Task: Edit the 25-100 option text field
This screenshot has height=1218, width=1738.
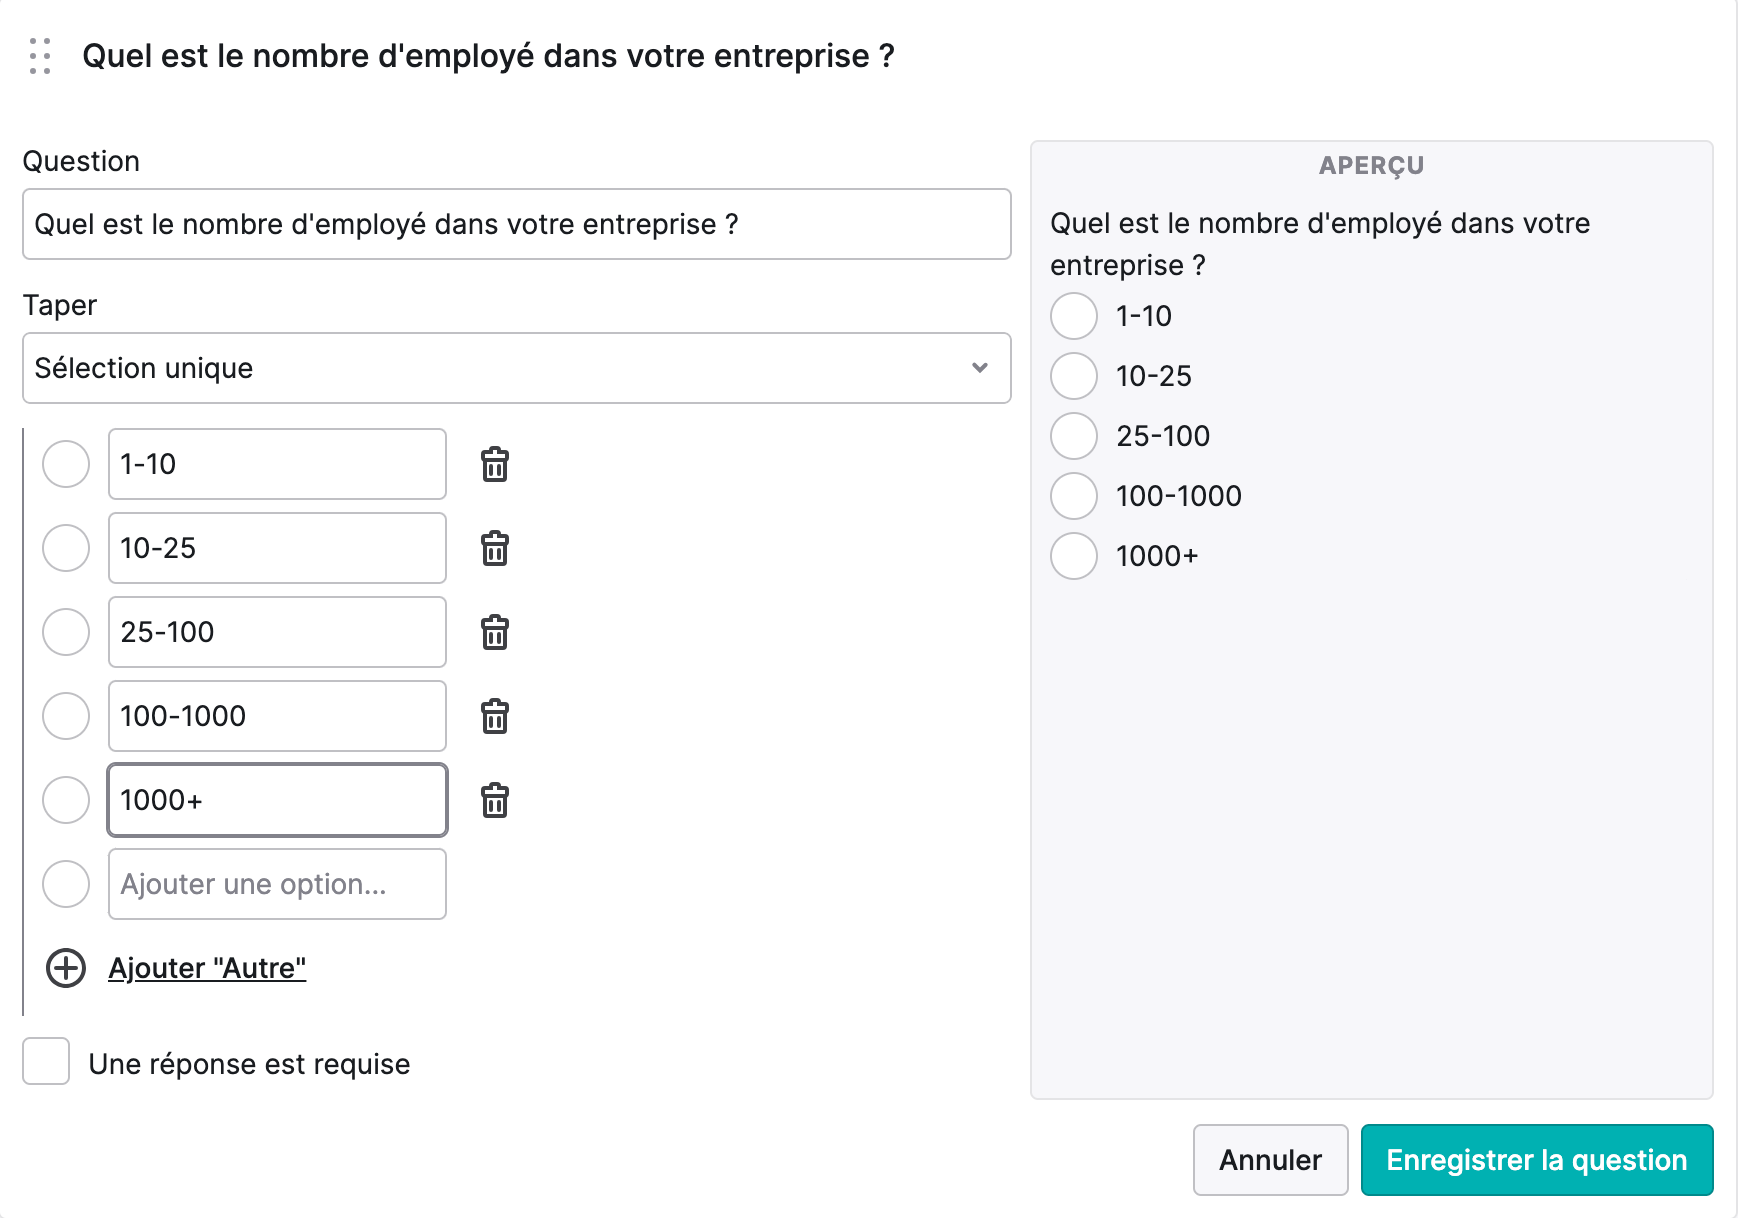Action: pyautogui.click(x=277, y=632)
